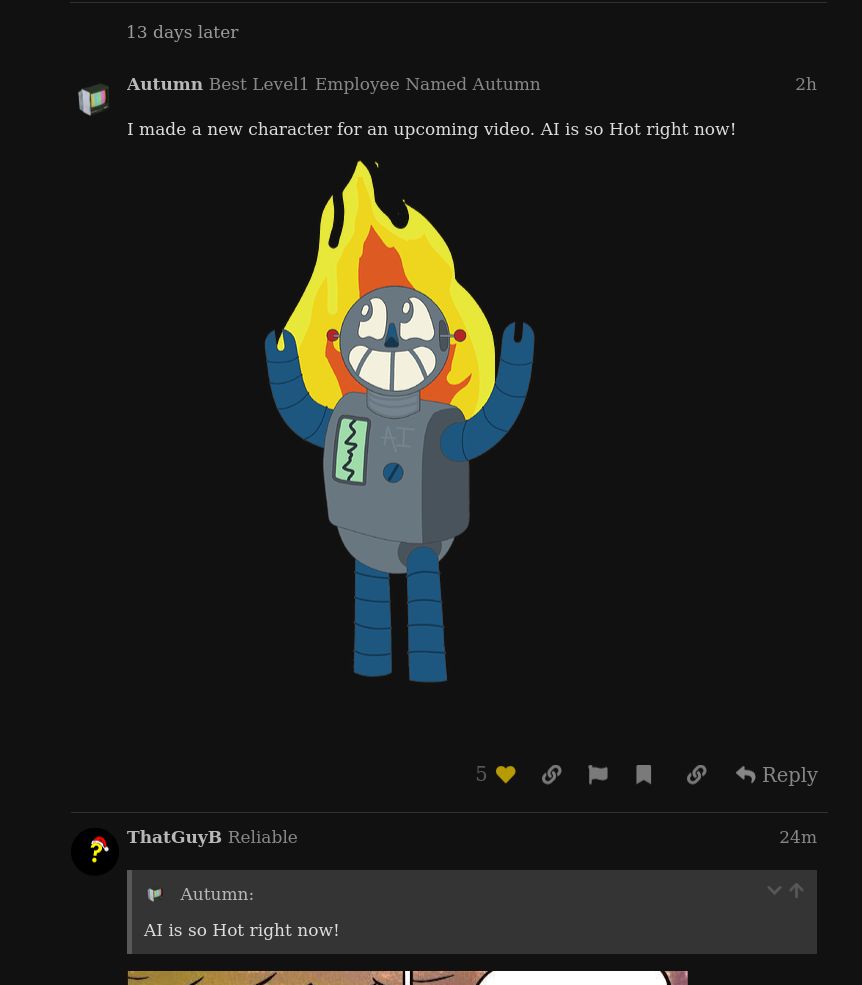Click the first chain link icon beside the heart
Screen dimensions: 862x985
(x=551, y=775)
